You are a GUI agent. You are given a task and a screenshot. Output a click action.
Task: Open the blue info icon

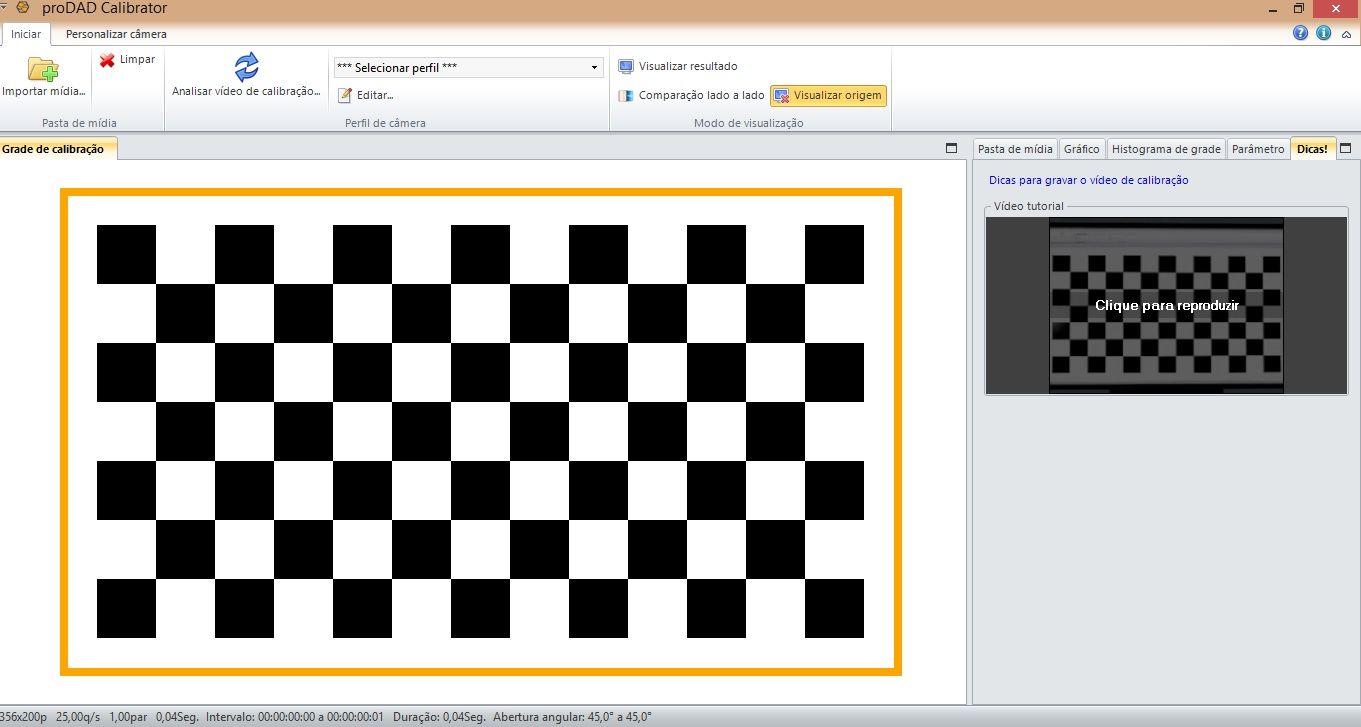tap(1323, 33)
